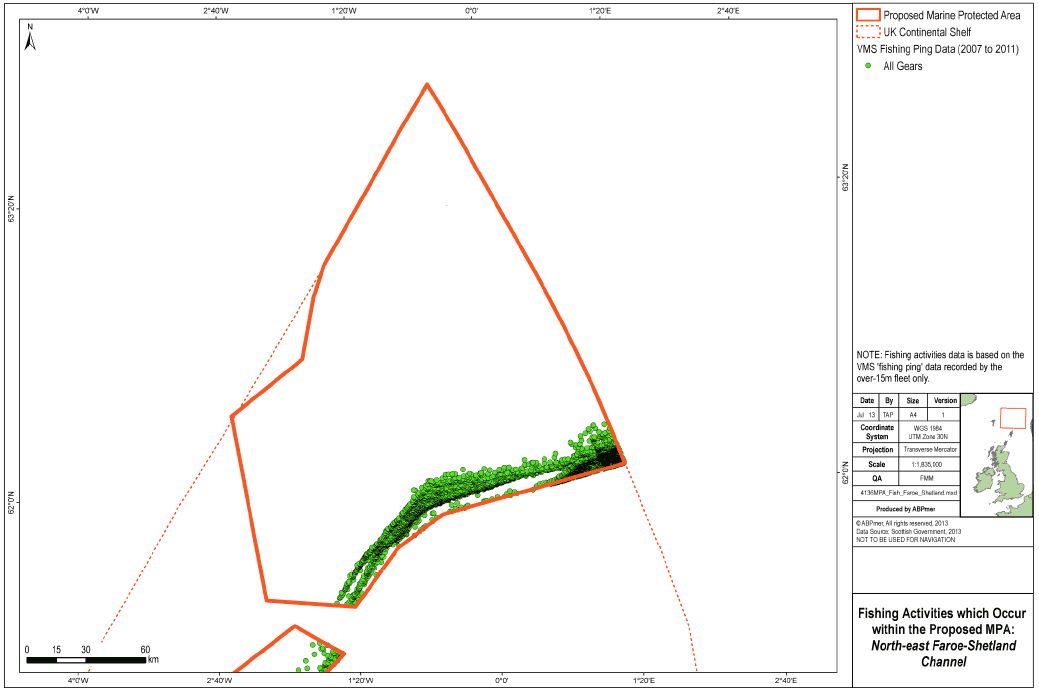
Task: Click the "Proposed Marine Protected Area" legend label
Action: click(x=952, y=15)
